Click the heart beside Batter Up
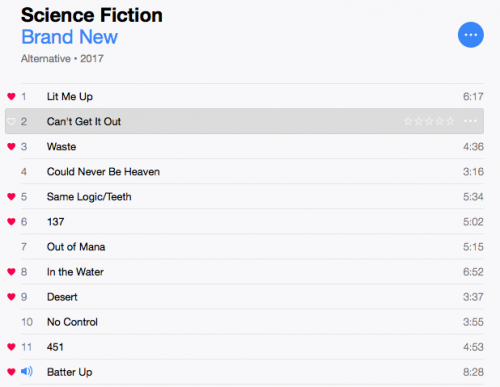Image resolution: width=500 pixels, height=387 pixels. (11, 372)
